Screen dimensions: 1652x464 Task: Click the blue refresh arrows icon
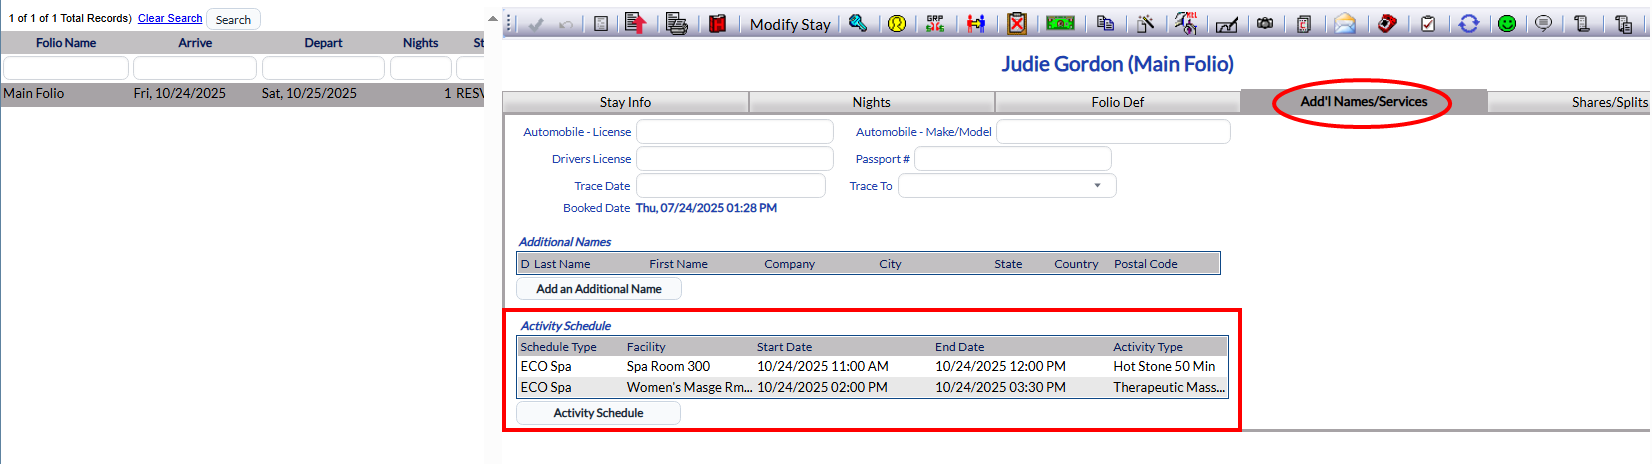1468,23
